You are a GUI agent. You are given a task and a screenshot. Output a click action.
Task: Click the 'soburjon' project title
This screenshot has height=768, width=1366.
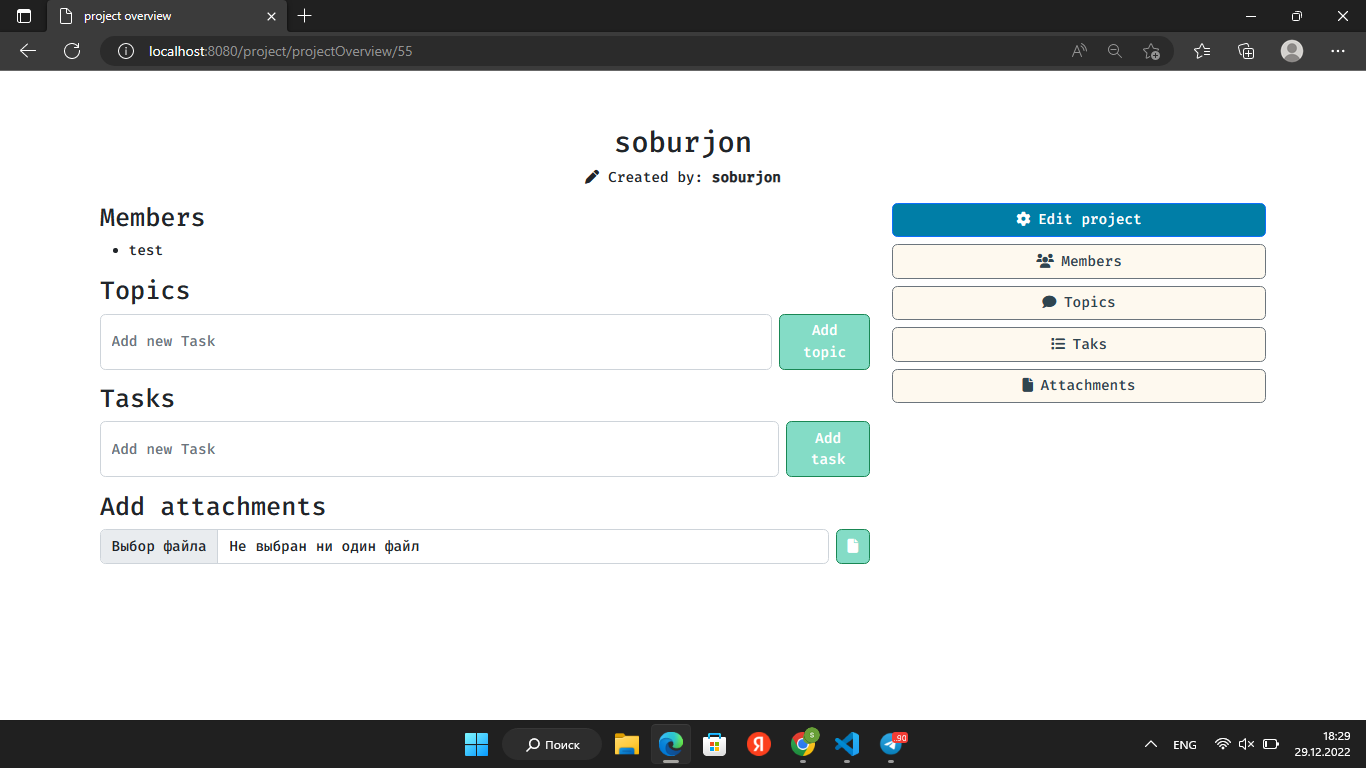[x=683, y=142]
